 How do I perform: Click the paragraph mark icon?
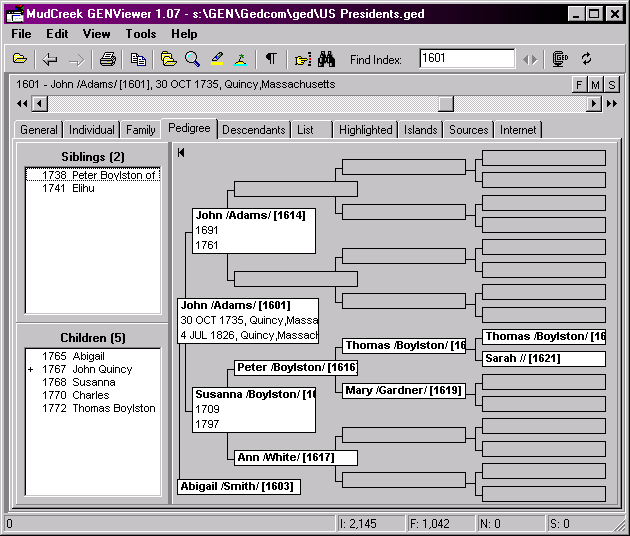[x=271, y=59]
